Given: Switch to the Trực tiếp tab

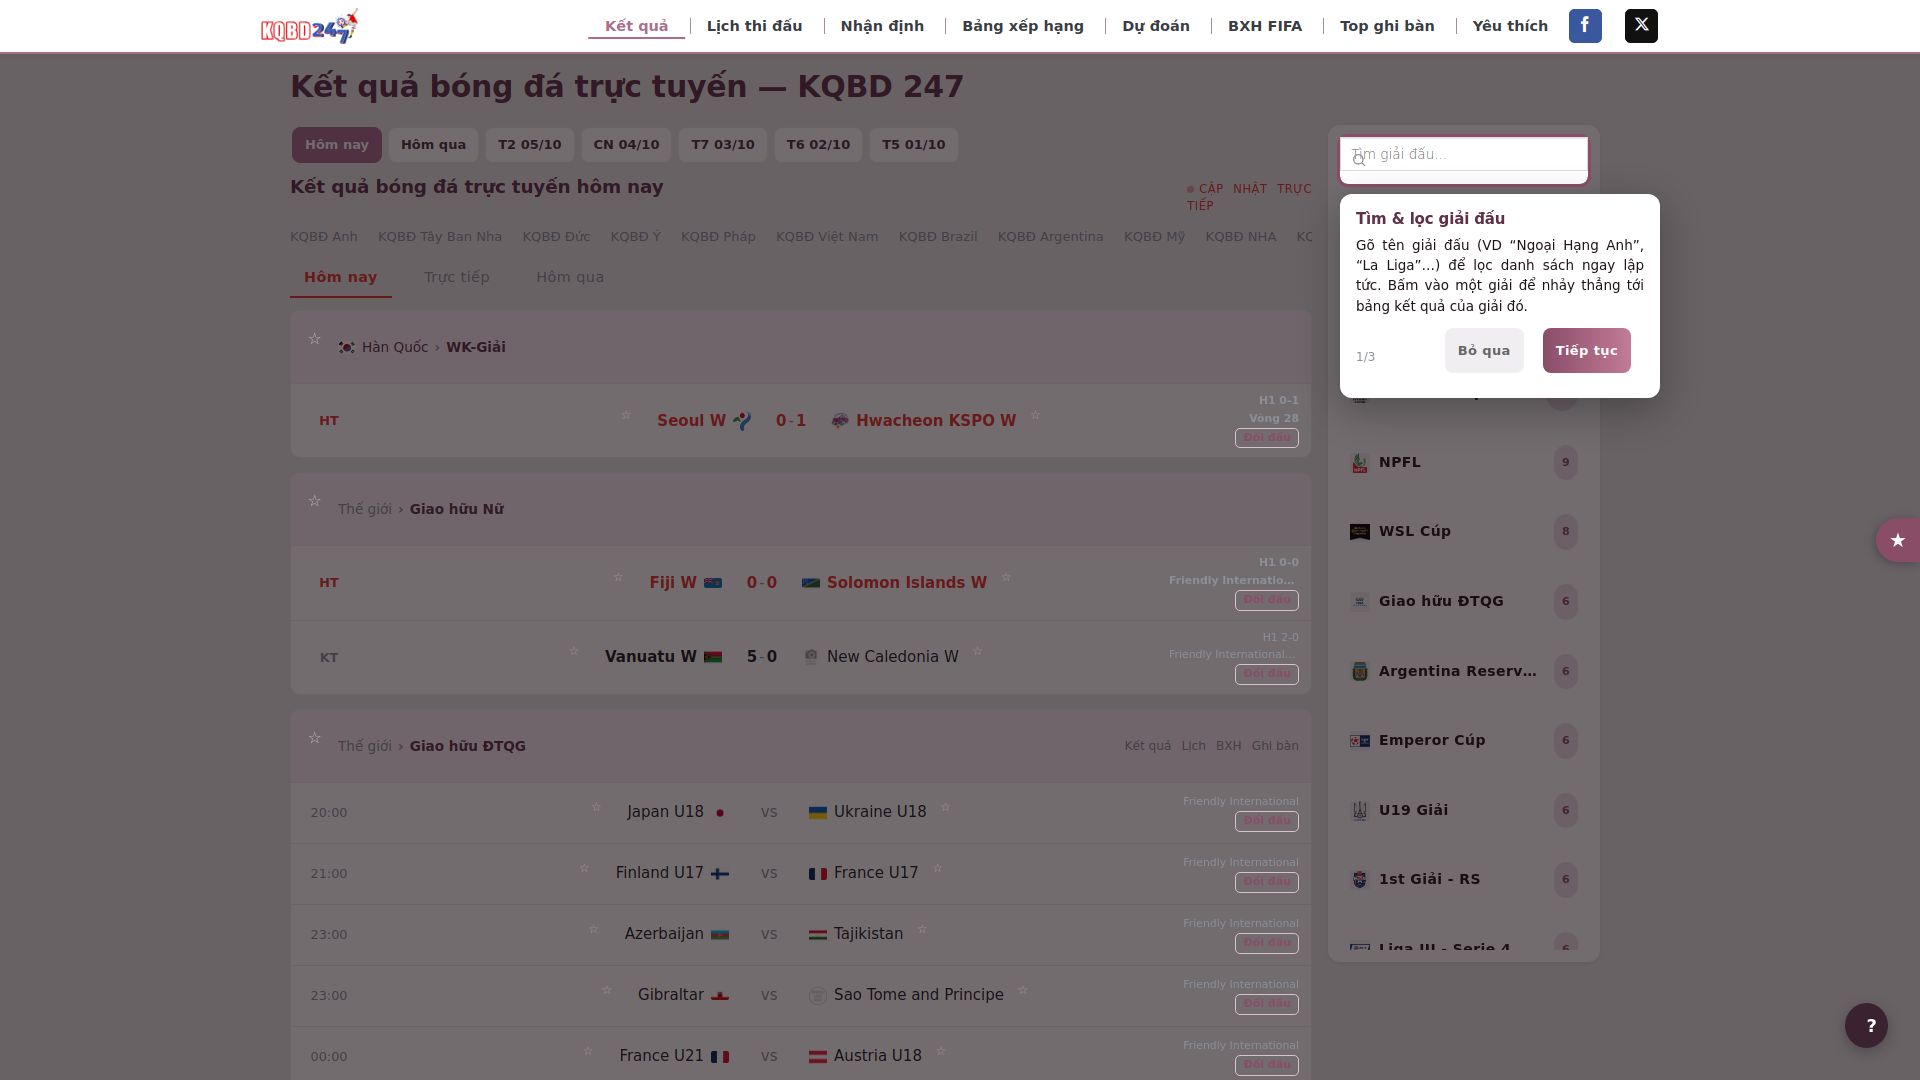Looking at the screenshot, I should (x=457, y=278).
